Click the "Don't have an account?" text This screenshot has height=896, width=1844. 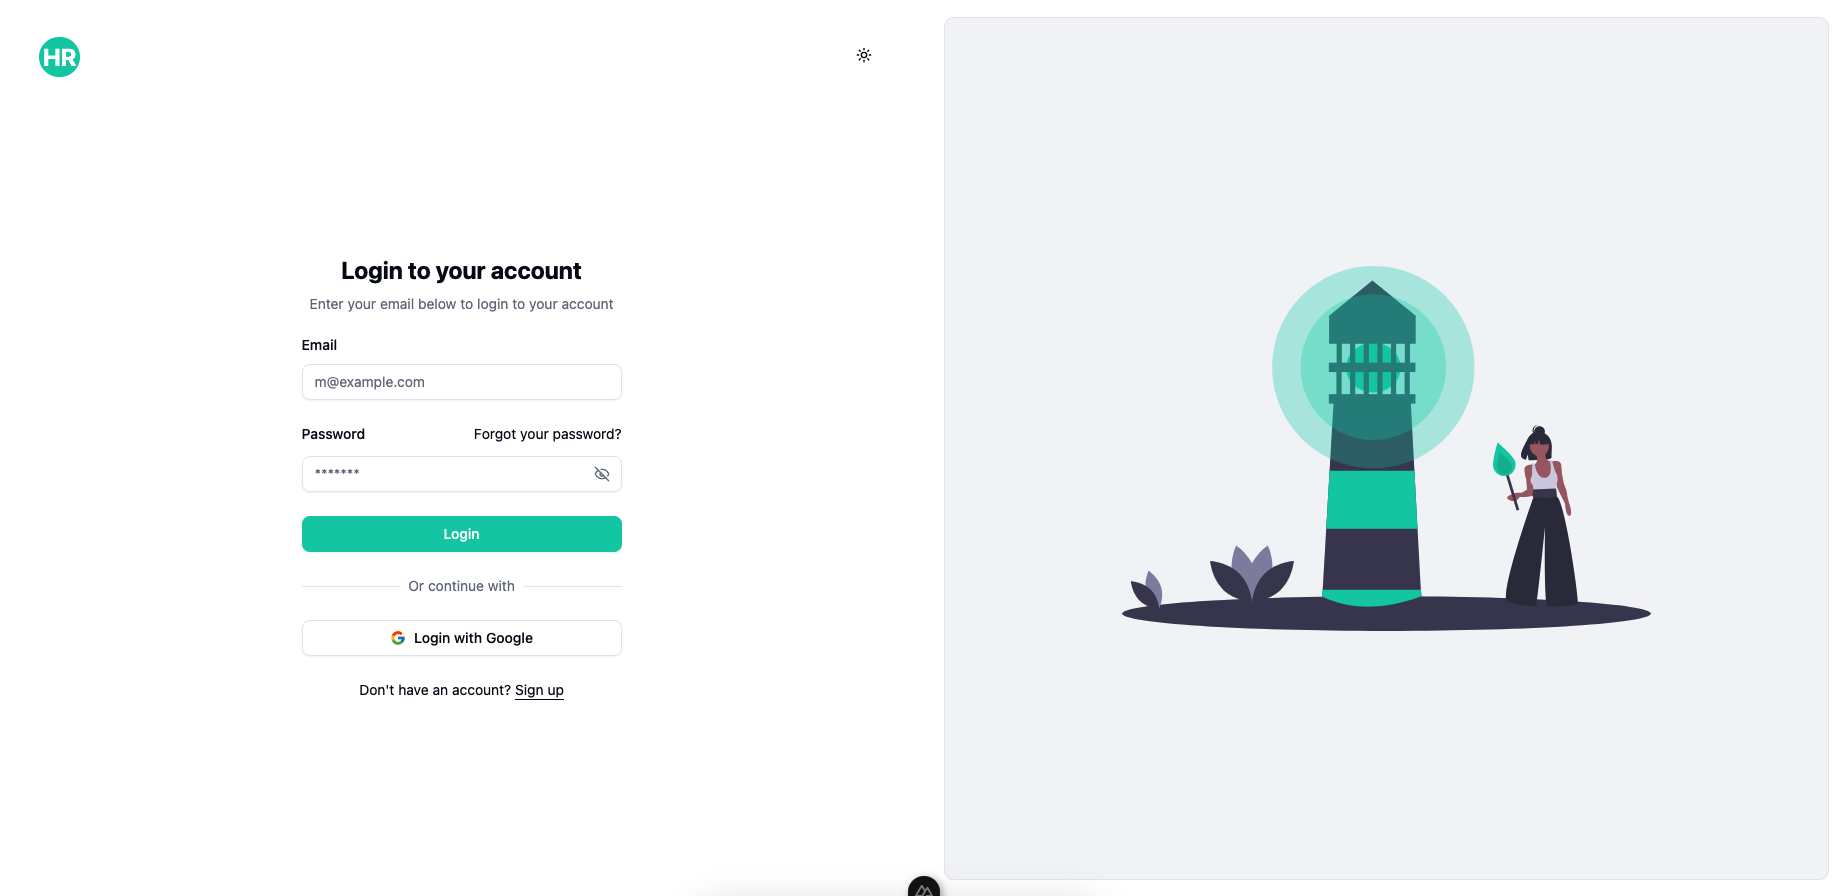tap(434, 690)
